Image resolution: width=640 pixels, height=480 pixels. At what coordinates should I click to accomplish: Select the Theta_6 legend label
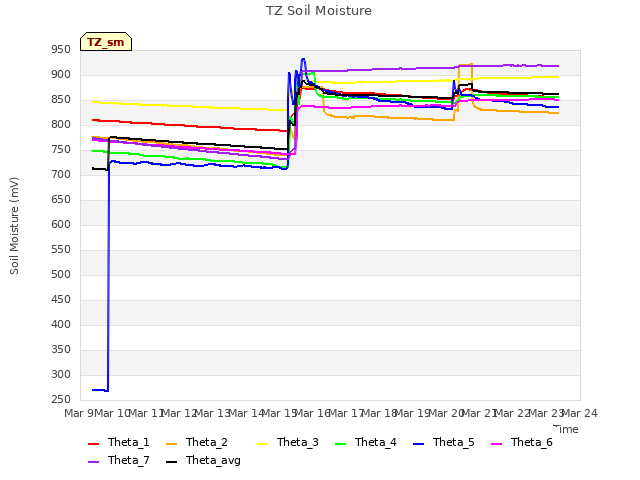[531, 442]
